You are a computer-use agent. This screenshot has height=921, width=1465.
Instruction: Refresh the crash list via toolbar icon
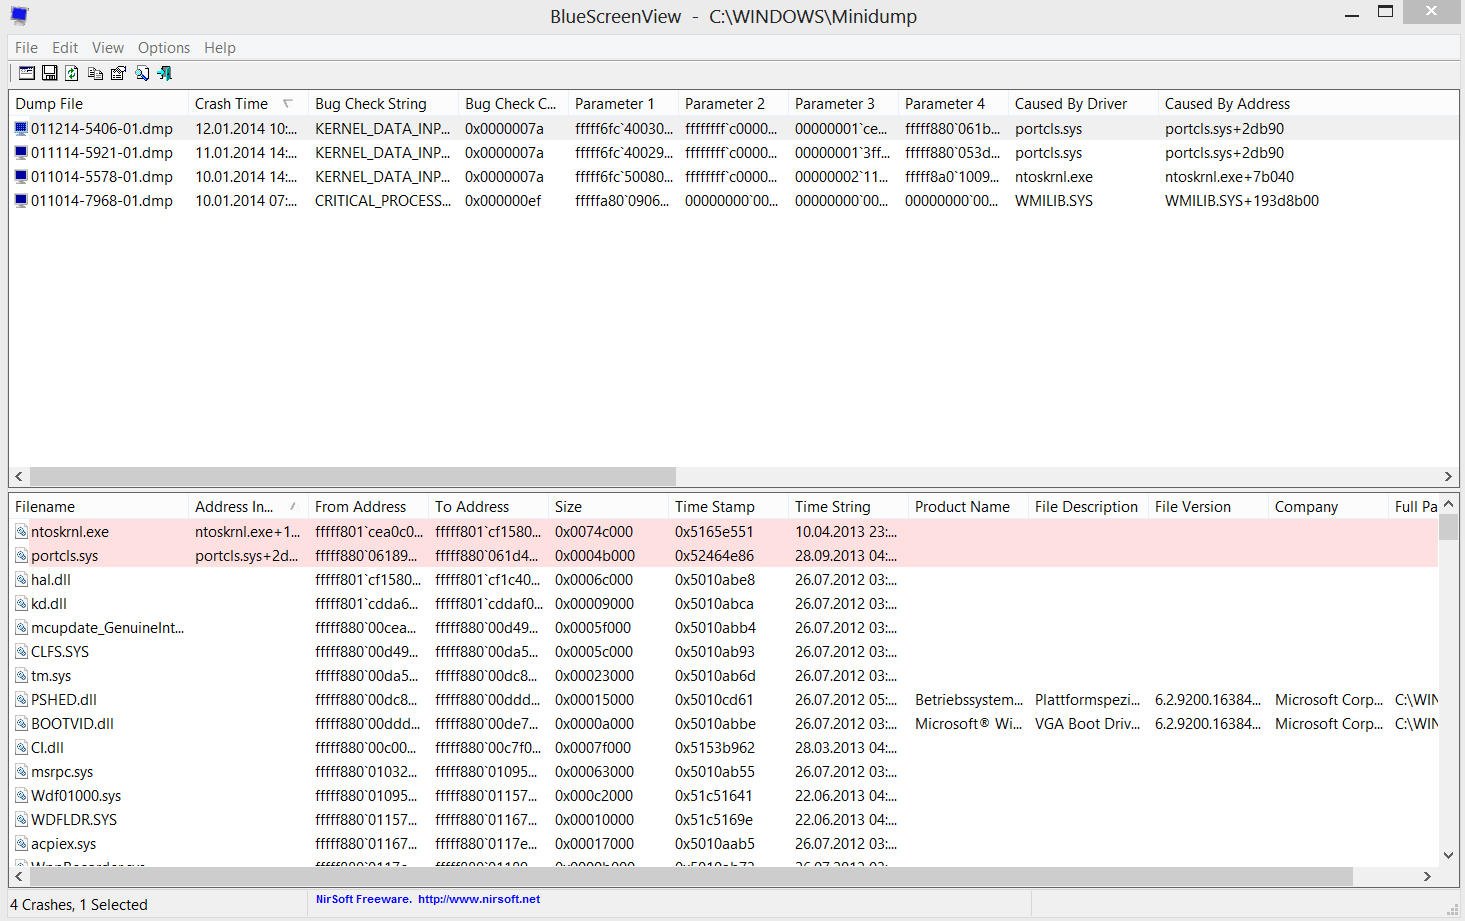coord(72,73)
